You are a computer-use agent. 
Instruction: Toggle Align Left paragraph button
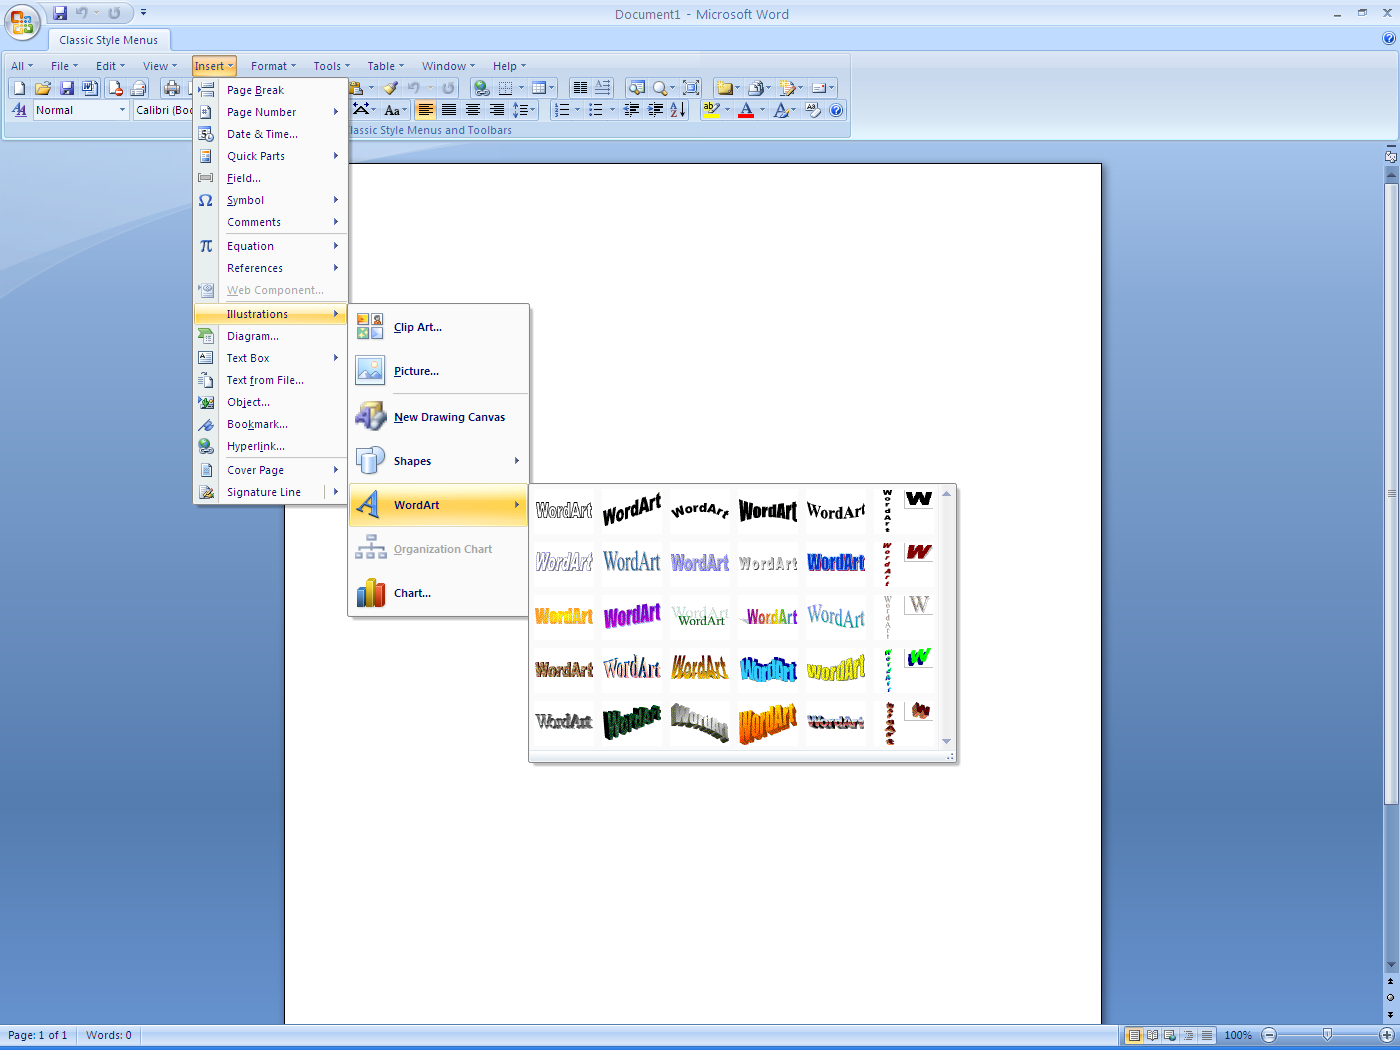pos(426,110)
